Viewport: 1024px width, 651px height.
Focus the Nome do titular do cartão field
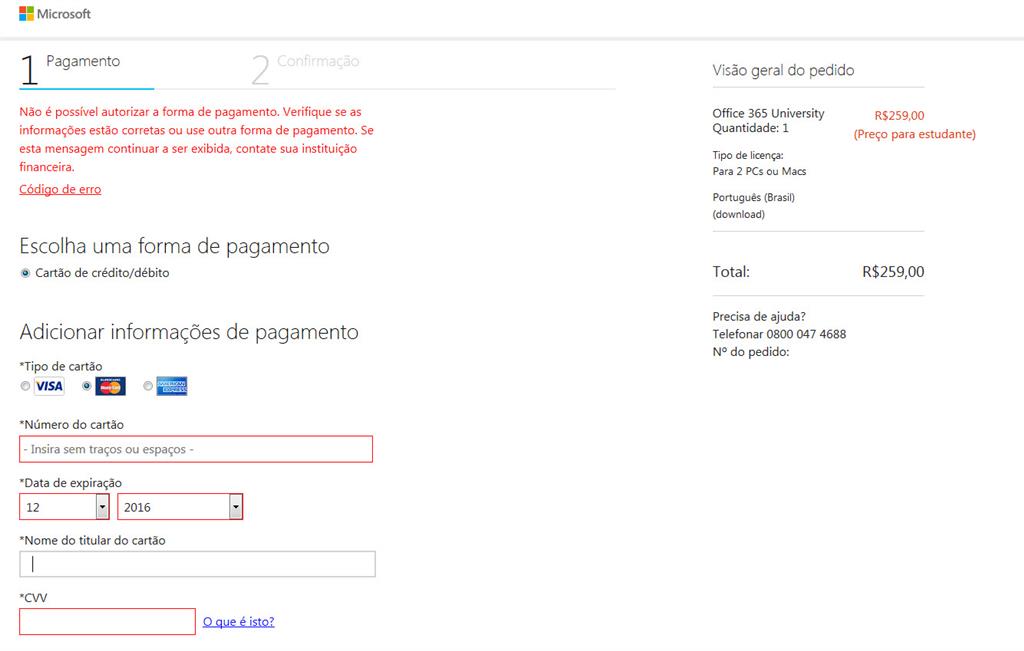[x=197, y=564]
